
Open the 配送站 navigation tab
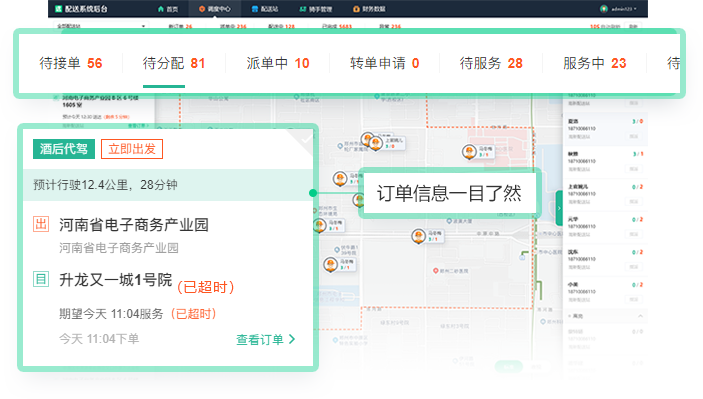(265, 9)
